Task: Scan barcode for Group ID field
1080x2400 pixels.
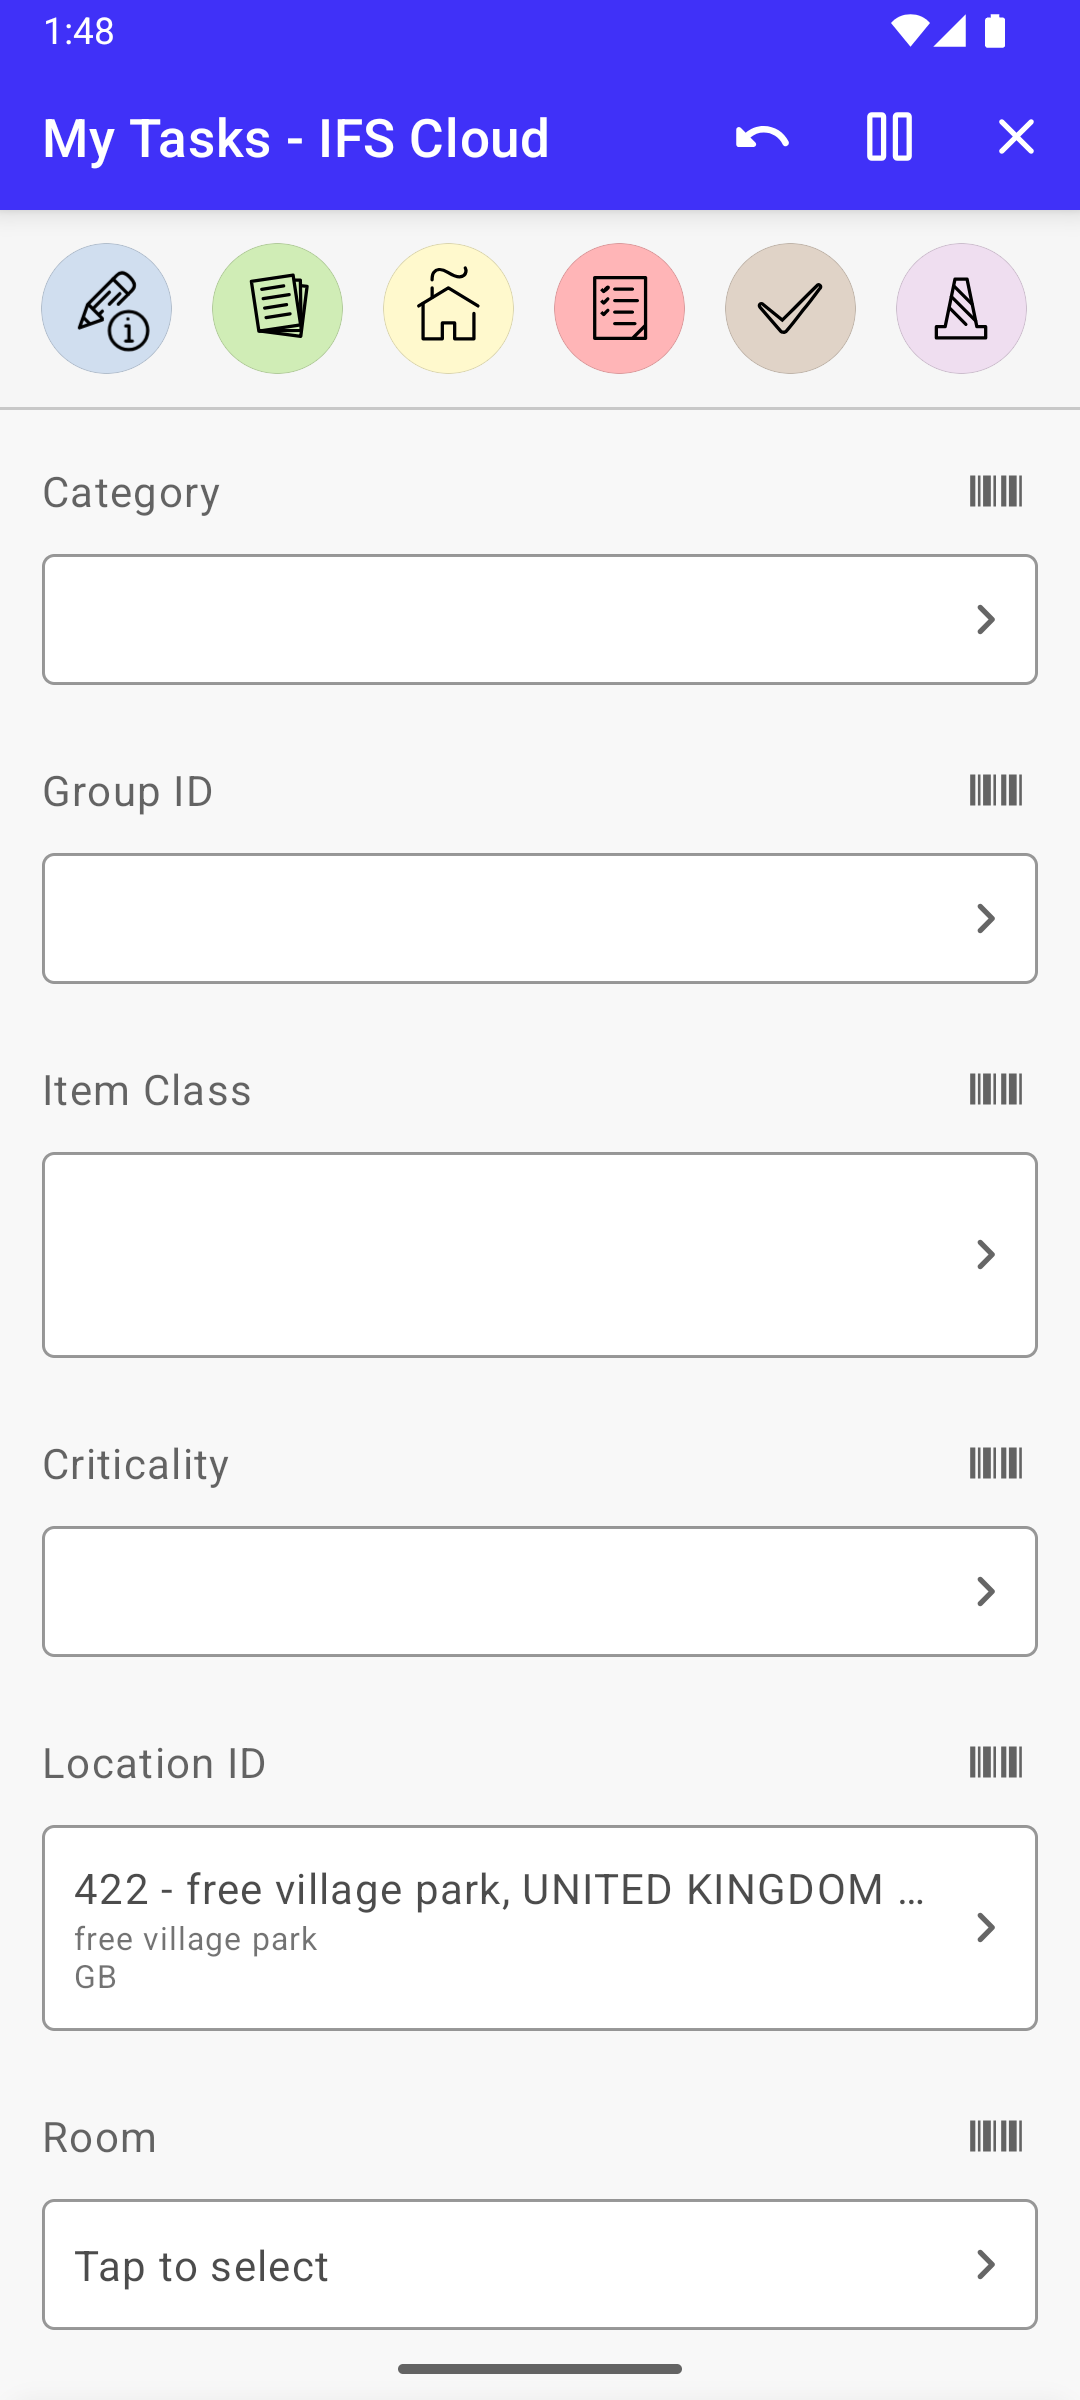Action: 995,790
